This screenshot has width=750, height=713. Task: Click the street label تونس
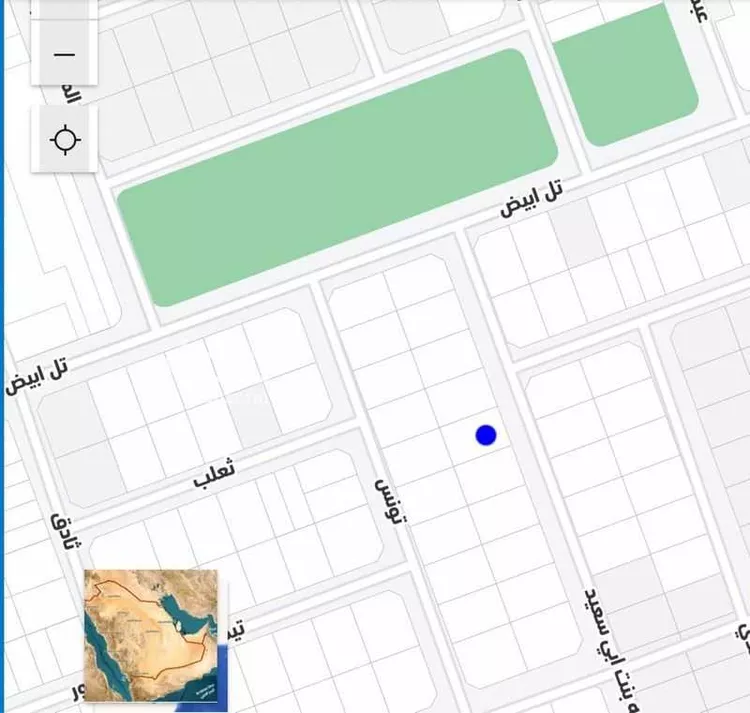392,502
